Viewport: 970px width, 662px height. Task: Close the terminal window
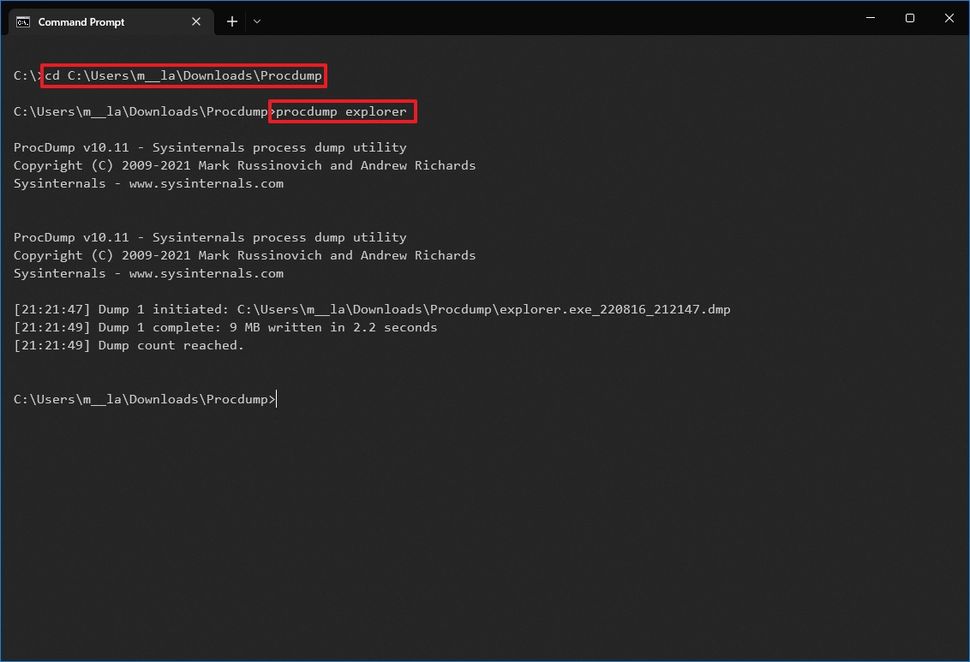pyautogui.click(x=949, y=18)
